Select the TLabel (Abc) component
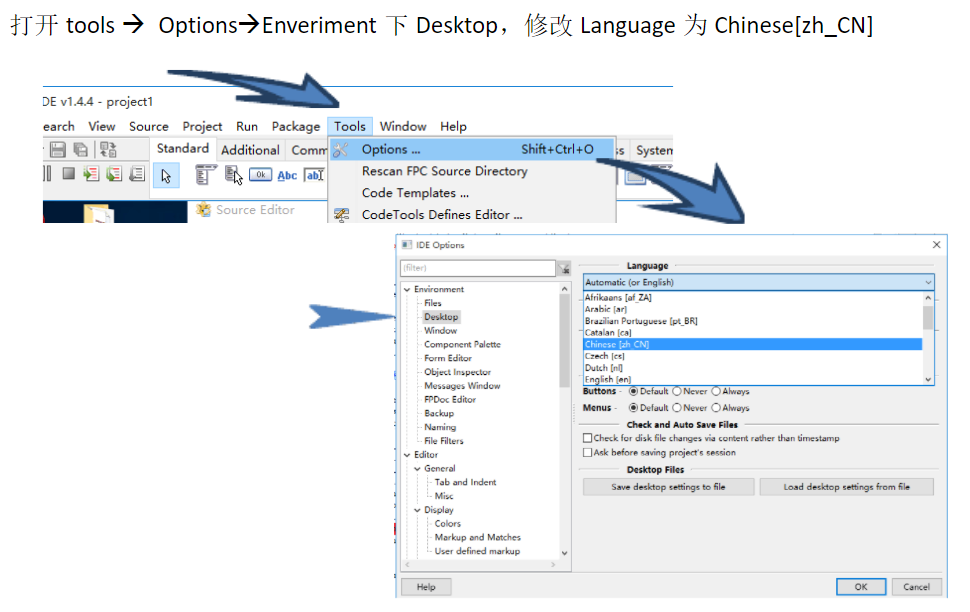 pos(286,175)
